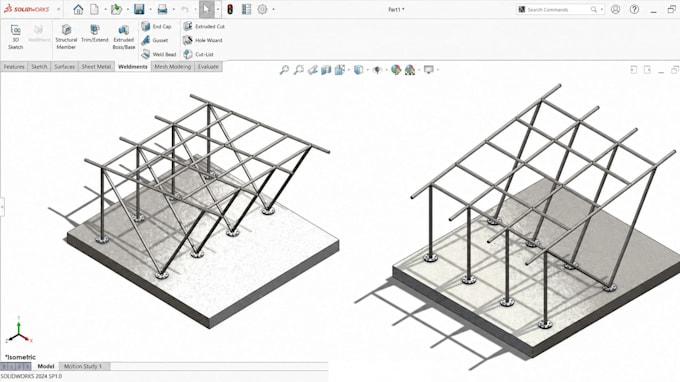This screenshot has height=382, width=680.
Task: Switch to the Evaluate tab
Action: pyautogui.click(x=208, y=67)
